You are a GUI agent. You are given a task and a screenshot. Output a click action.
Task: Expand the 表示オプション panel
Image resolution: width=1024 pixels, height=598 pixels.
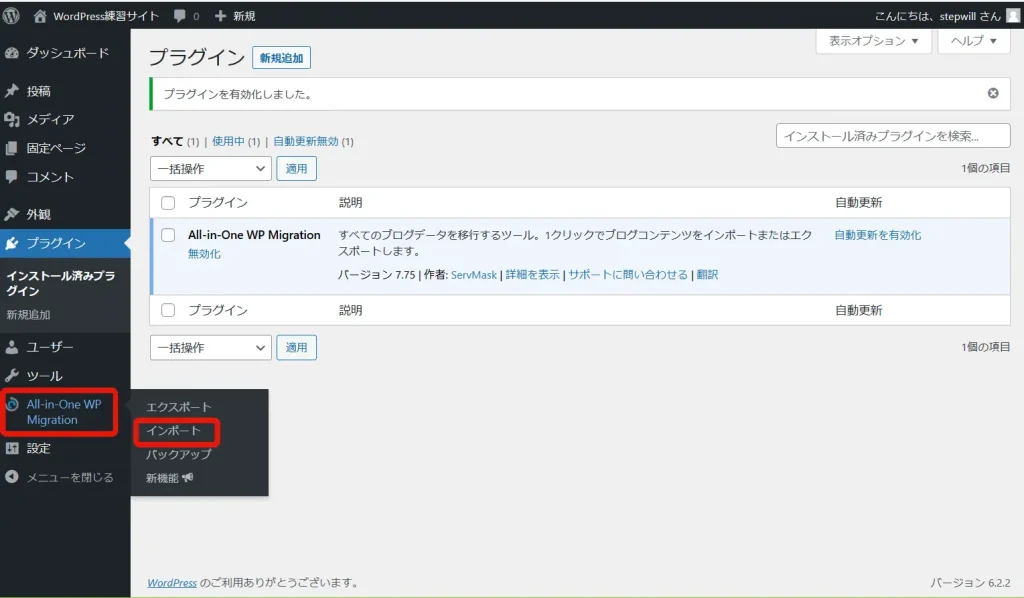(x=873, y=41)
